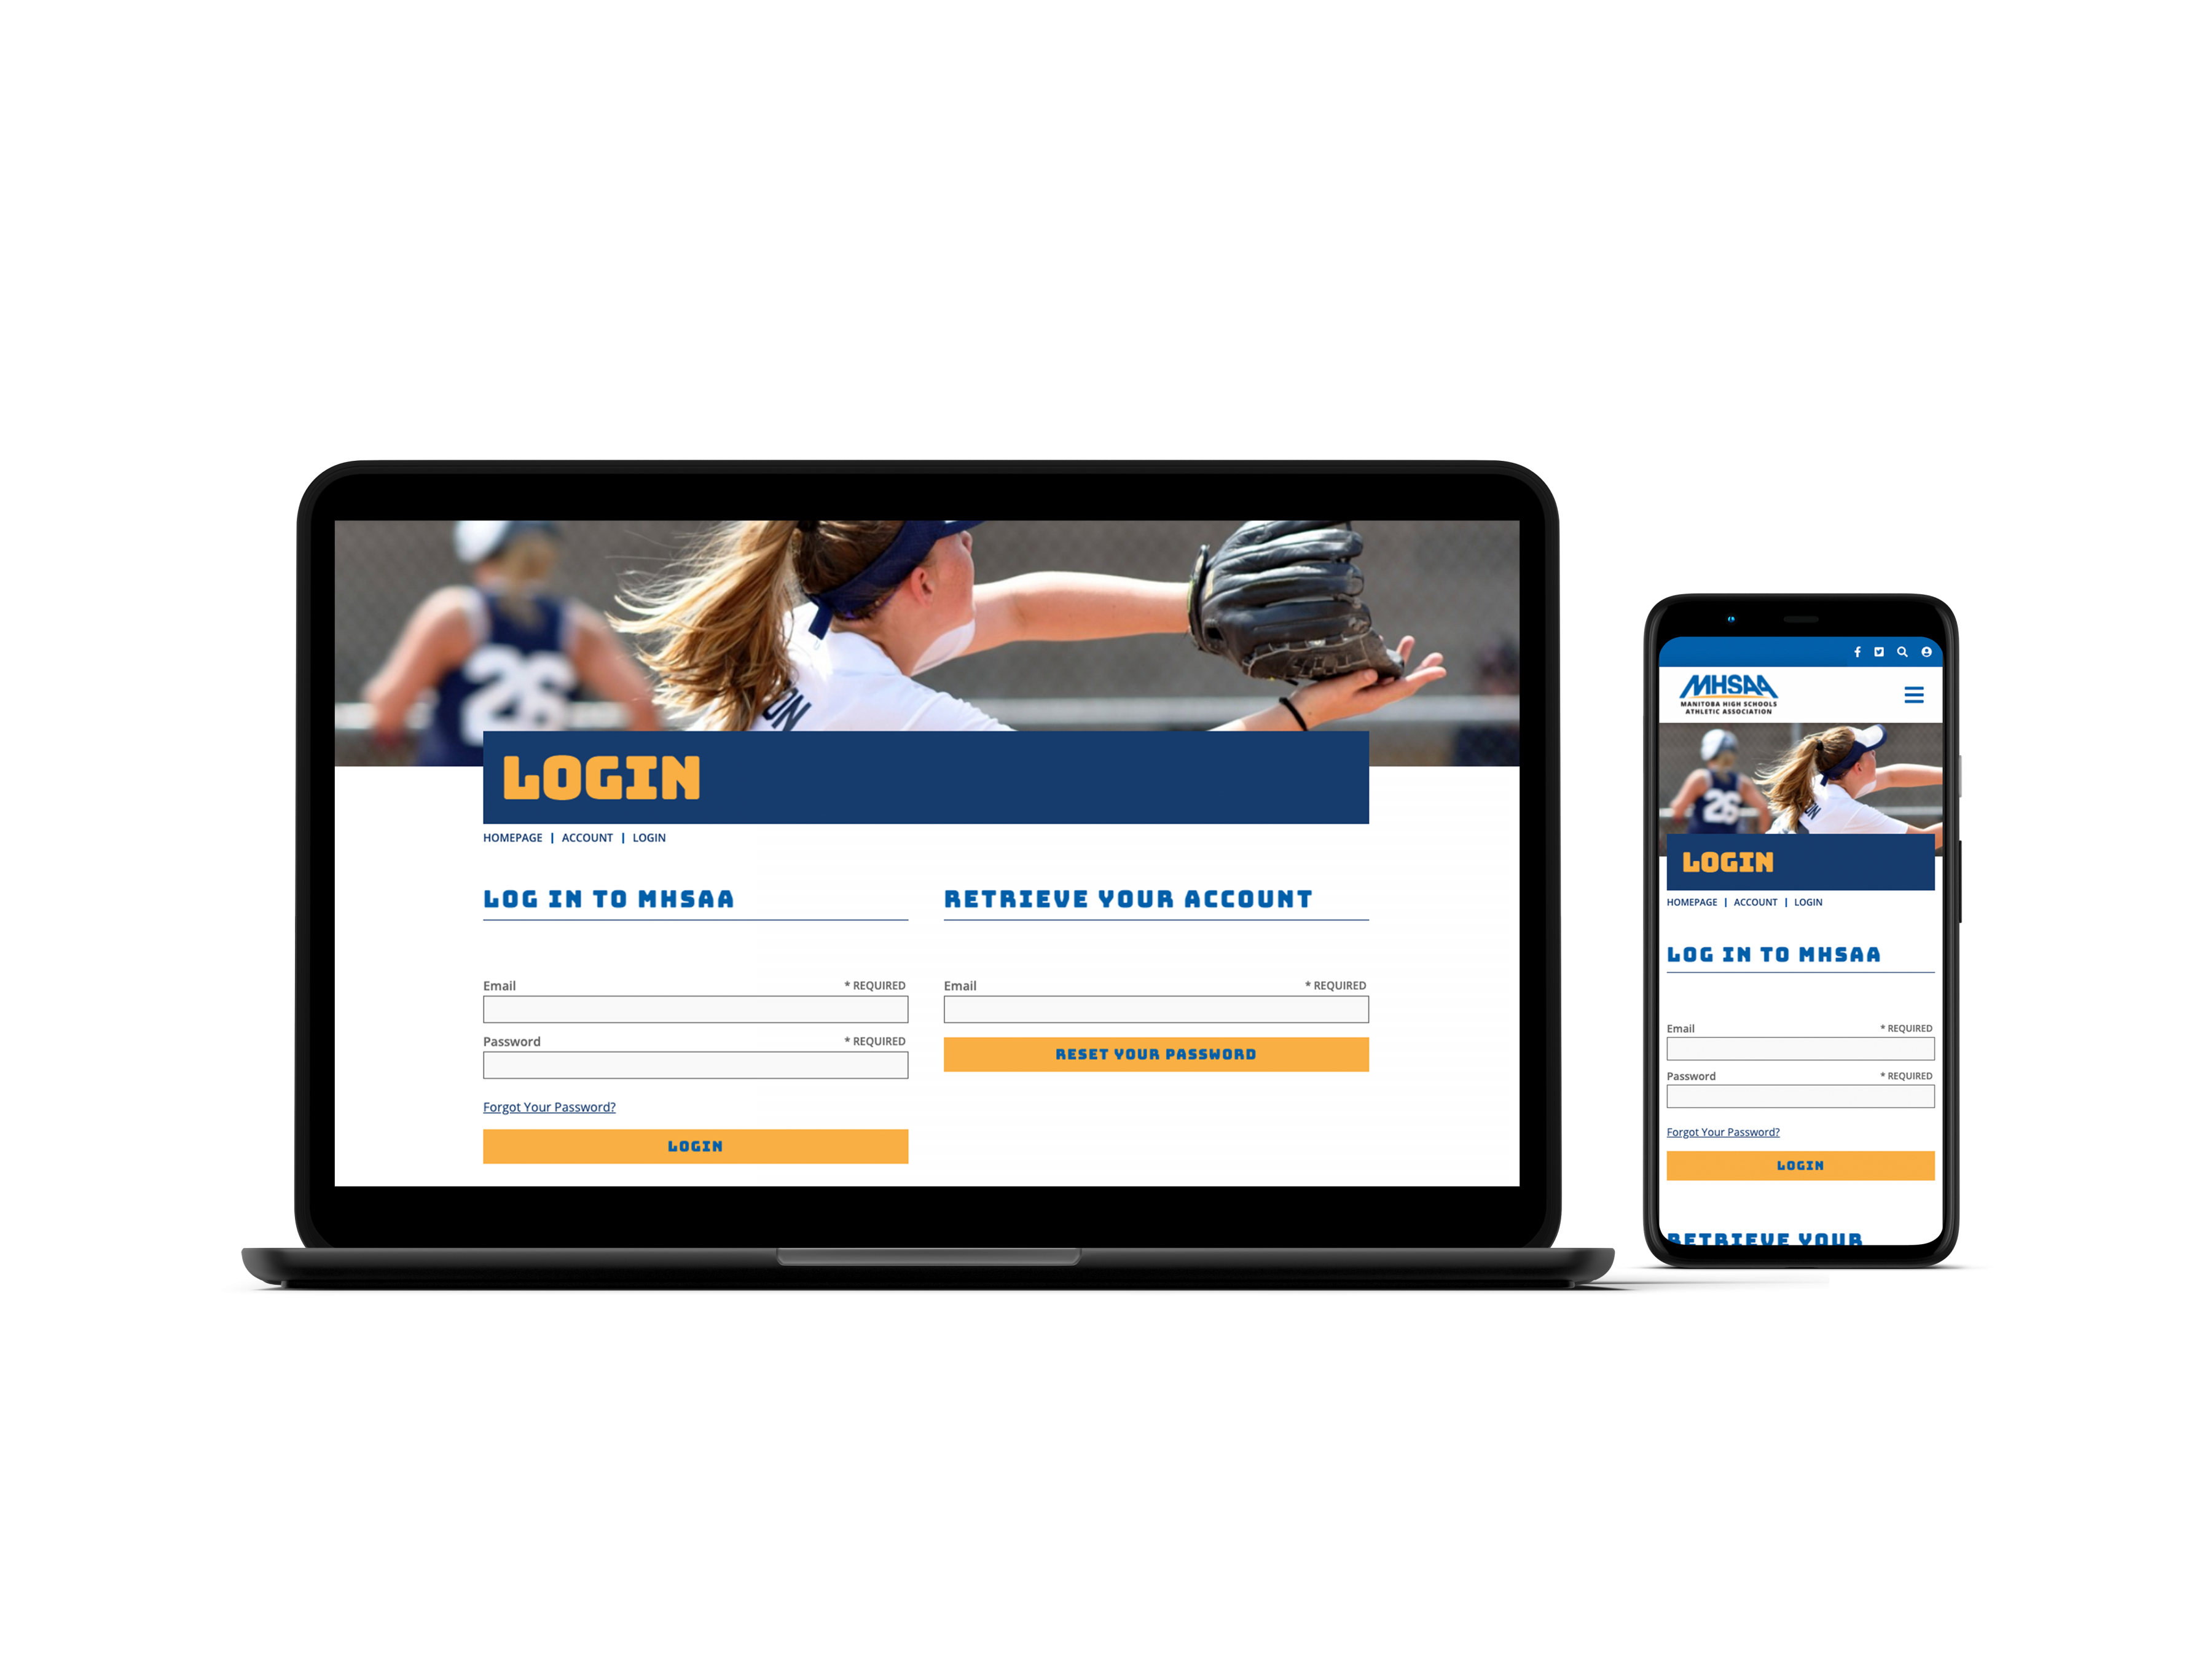Click the Forgot Your Password link

click(x=547, y=1107)
